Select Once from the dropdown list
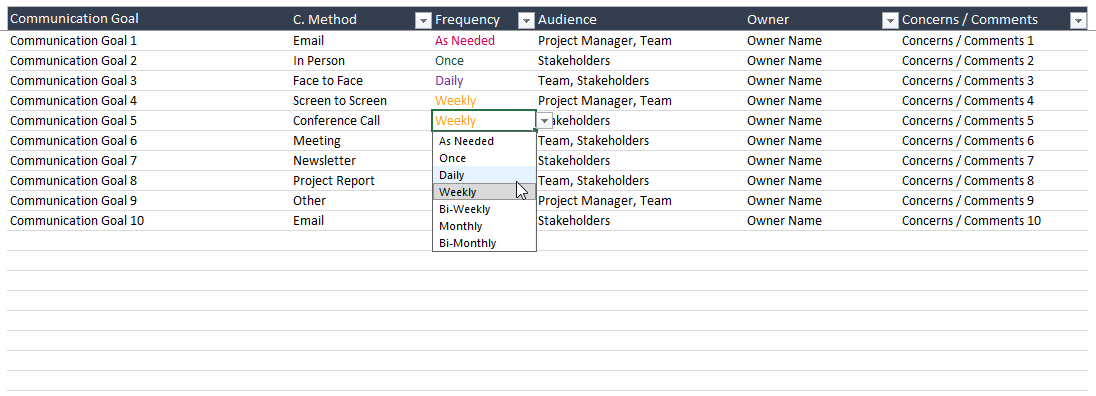The image size is (1096, 396). click(484, 158)
